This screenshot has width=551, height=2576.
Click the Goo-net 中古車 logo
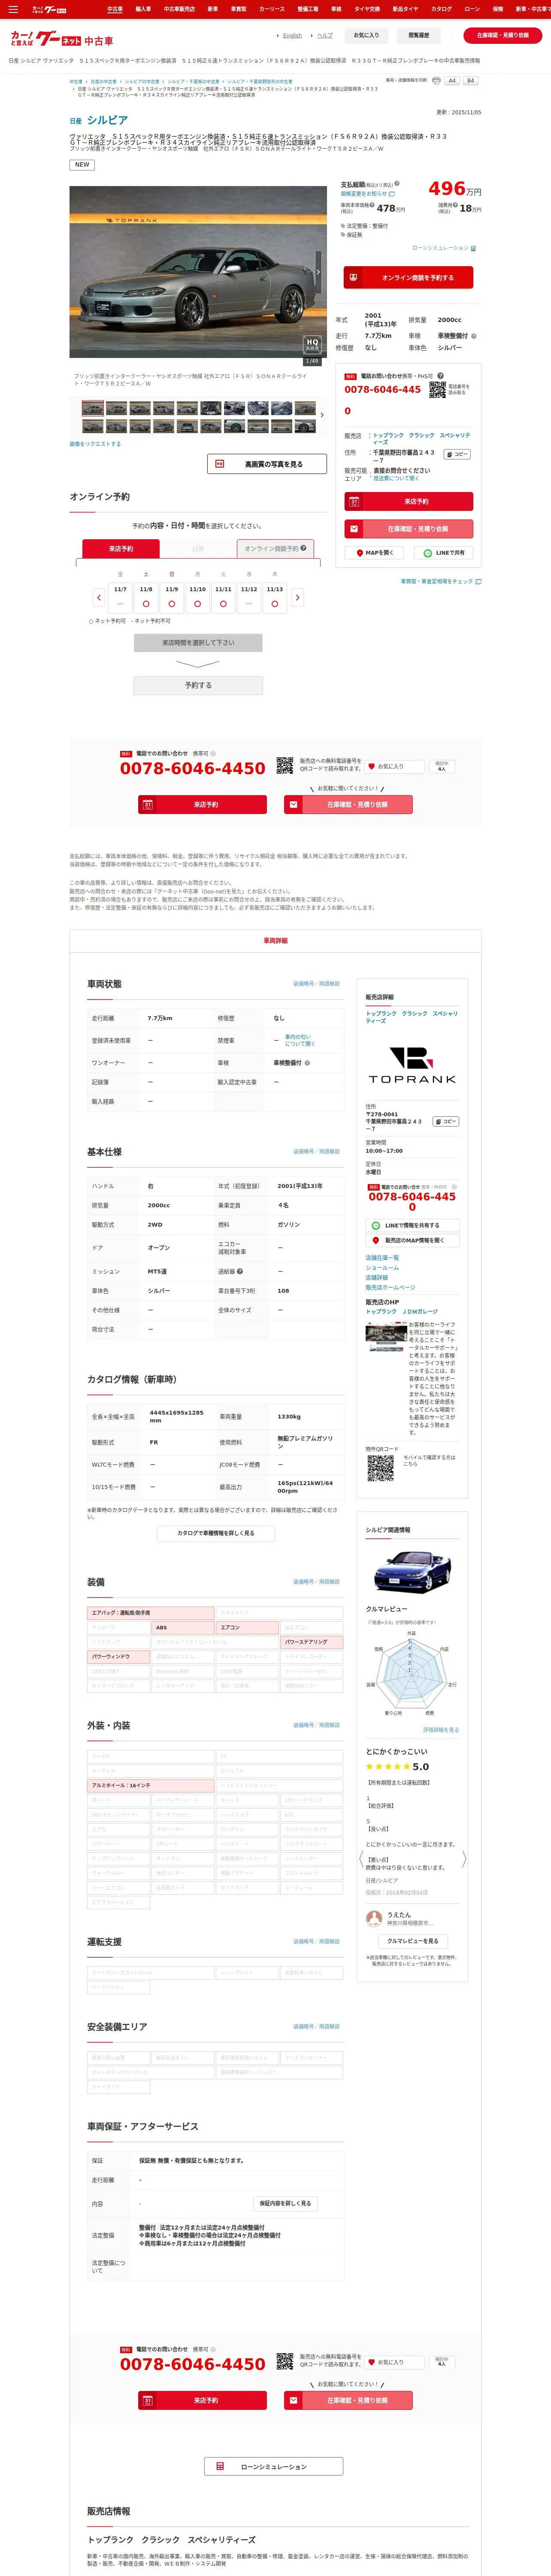[x=62, y=38]
